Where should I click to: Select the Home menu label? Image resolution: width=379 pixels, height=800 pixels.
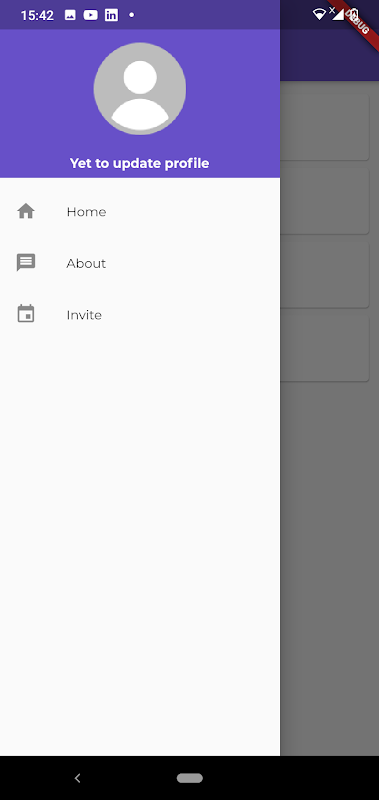(86, 212)
